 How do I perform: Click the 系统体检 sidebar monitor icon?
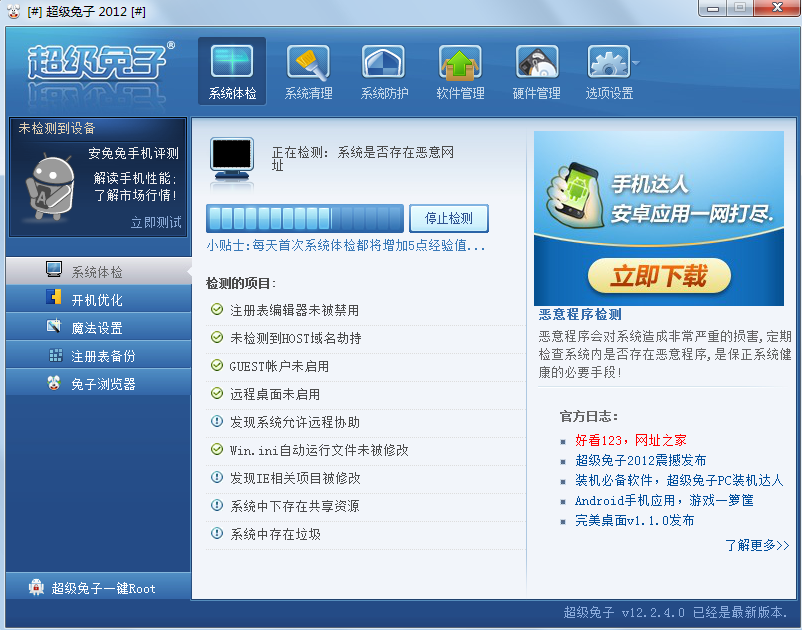click(x=54, y=269)
